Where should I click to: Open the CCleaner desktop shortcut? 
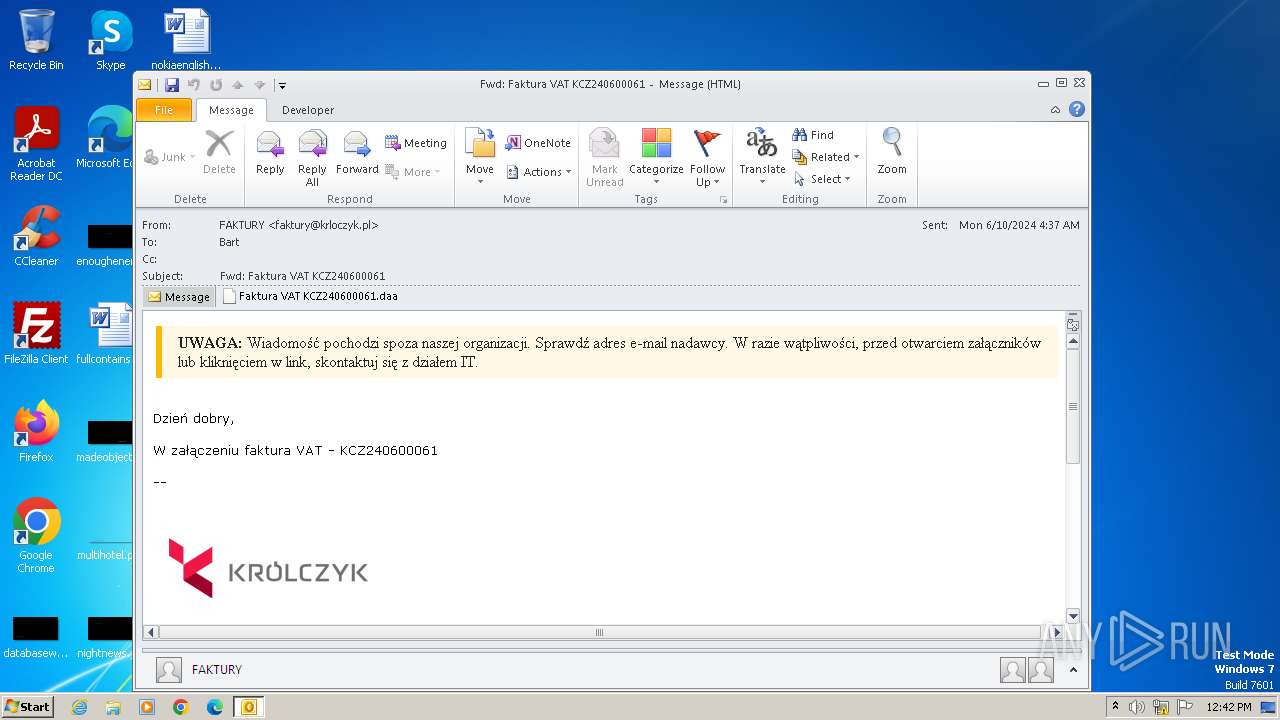pyautogui.click(x=36, y=236)
